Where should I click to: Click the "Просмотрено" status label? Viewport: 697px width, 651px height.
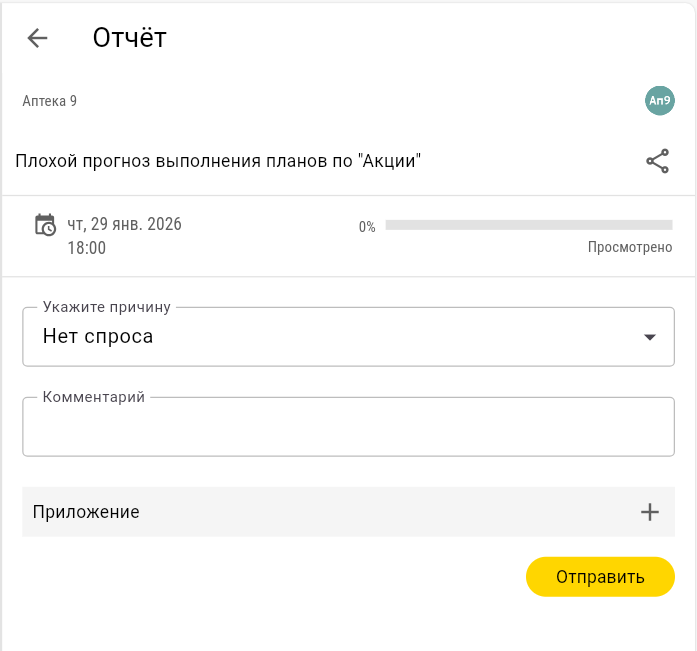pyautogui.click(x=629, y=247)
